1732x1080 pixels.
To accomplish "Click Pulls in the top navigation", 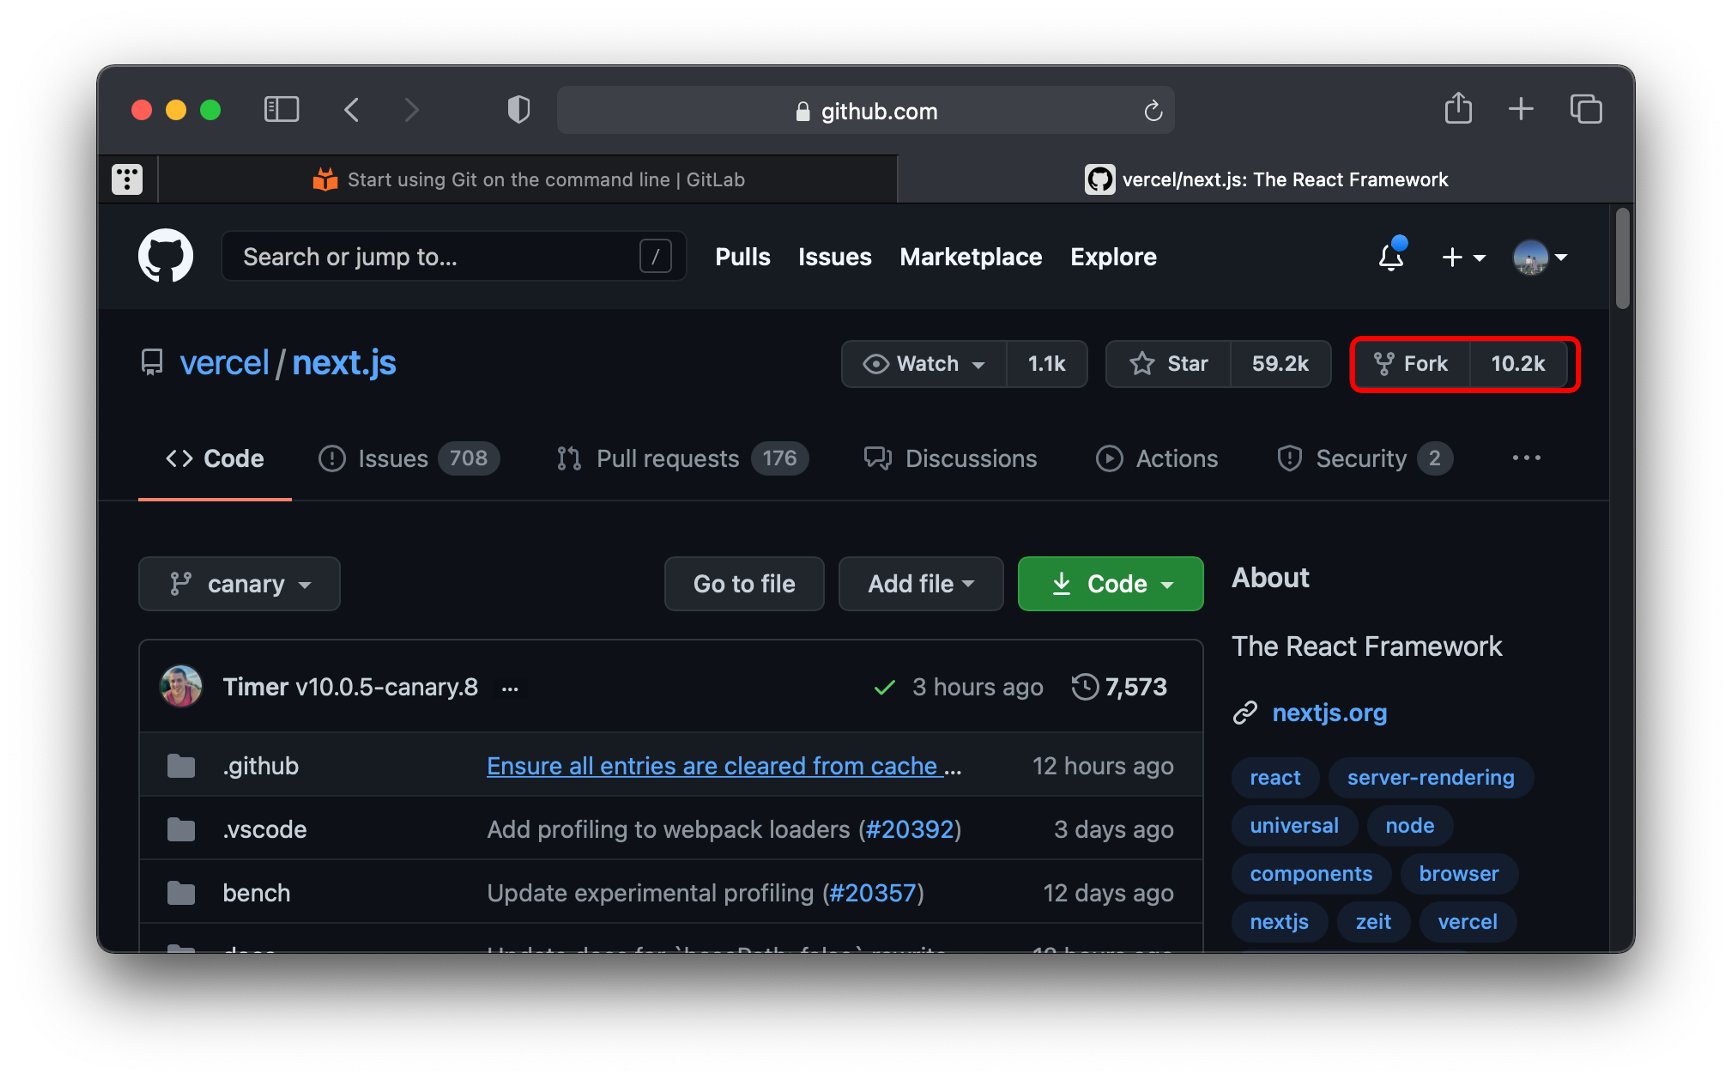I will pyautogui.click(x=743, y=257).
